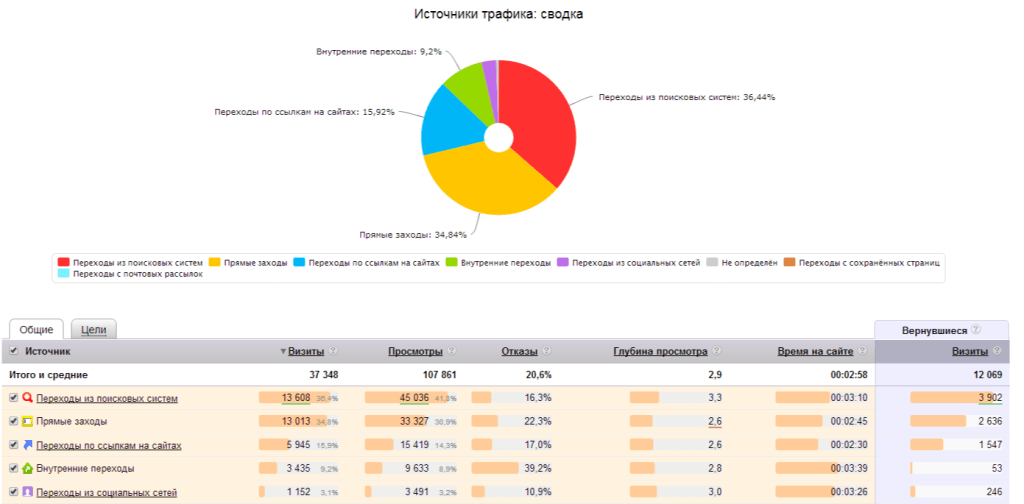Sort table by Просмотры column
The width and height of the screenshot is (1024, 504).
point(415,352)
